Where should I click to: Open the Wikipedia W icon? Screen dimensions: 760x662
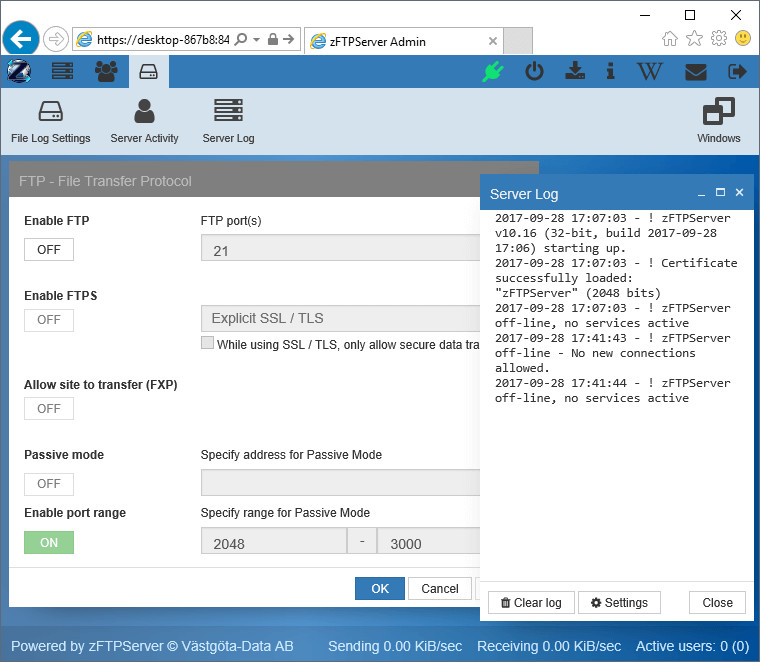click(x=649, y=72)
